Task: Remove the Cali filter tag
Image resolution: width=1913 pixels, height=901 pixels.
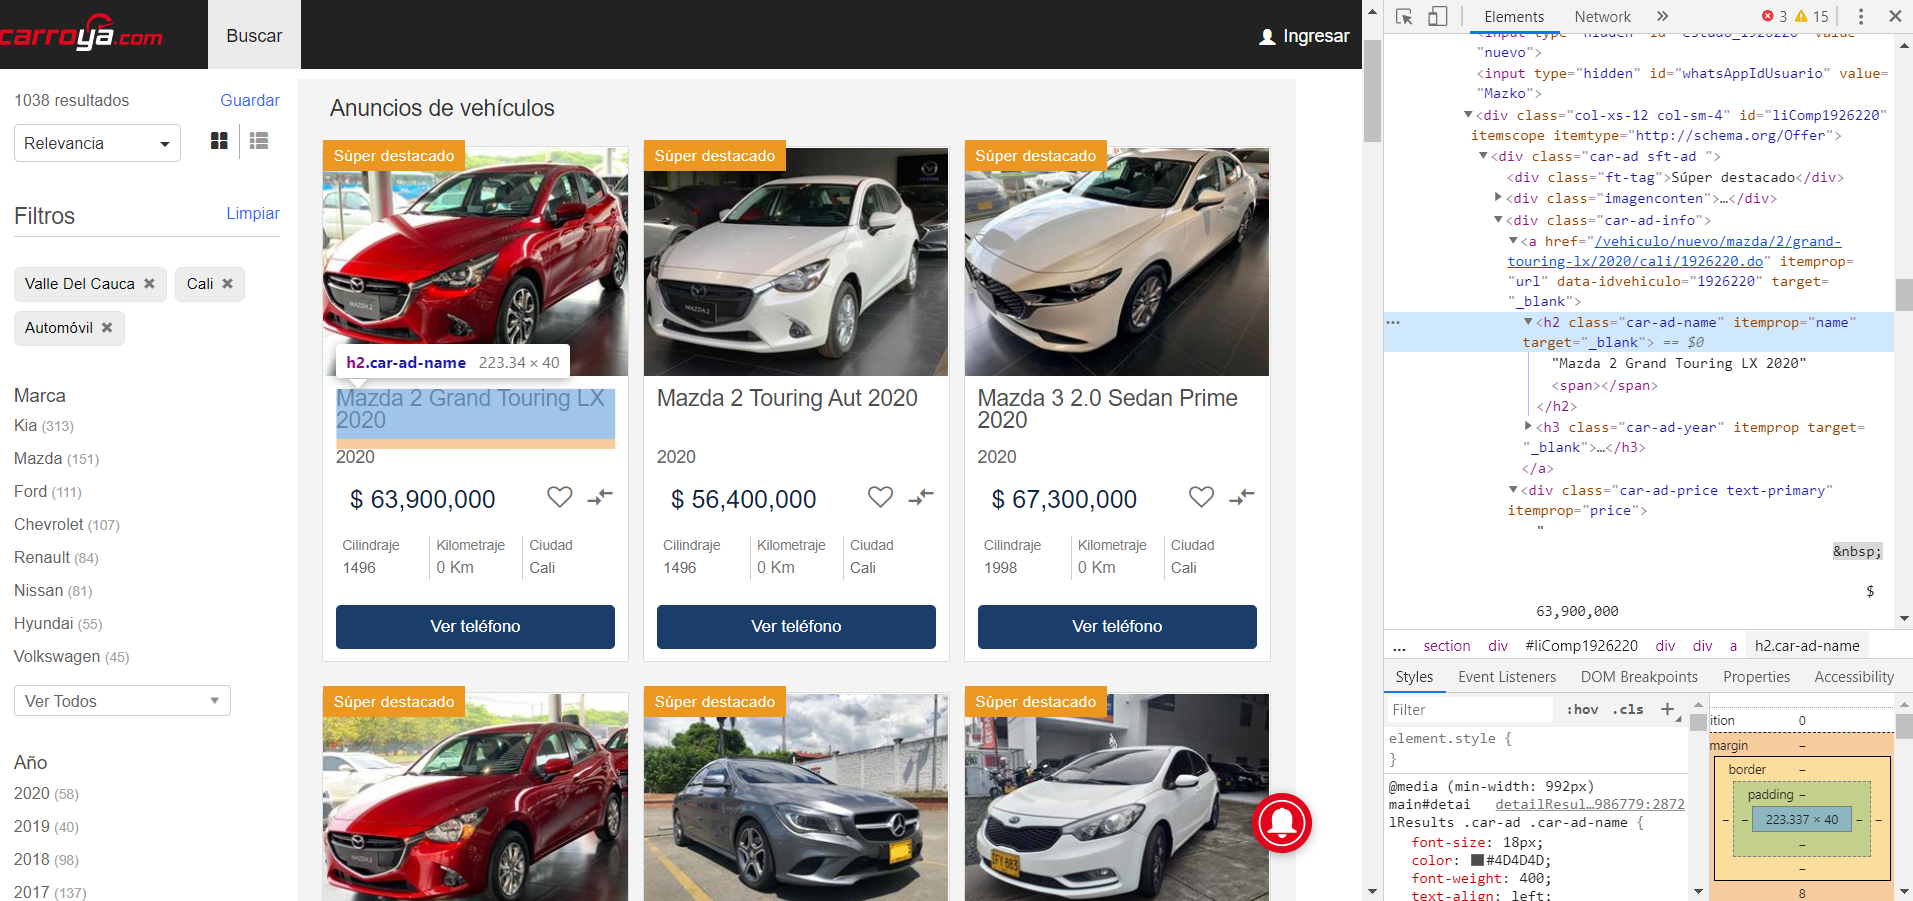Action: pos(228,284)
